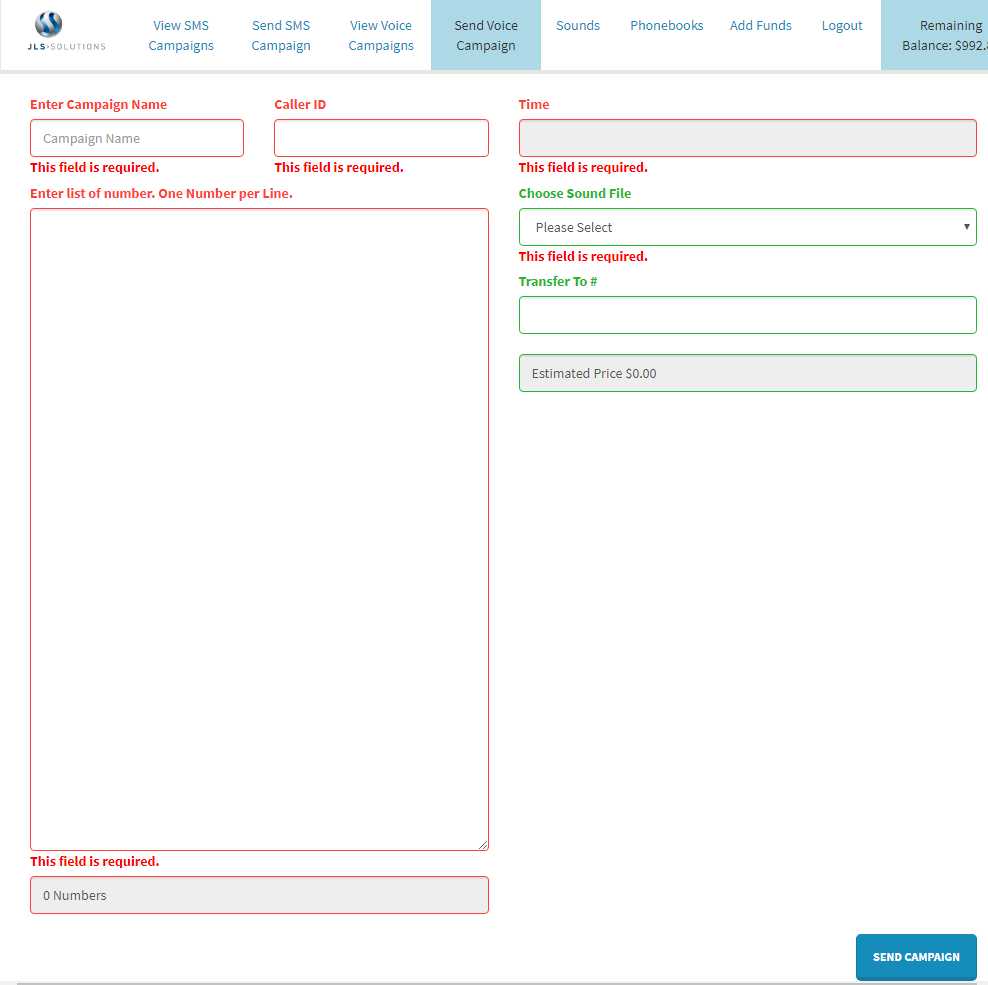The image size is (988, 985).
Task: Click the required error under Sound File
Action: point(583,256)
